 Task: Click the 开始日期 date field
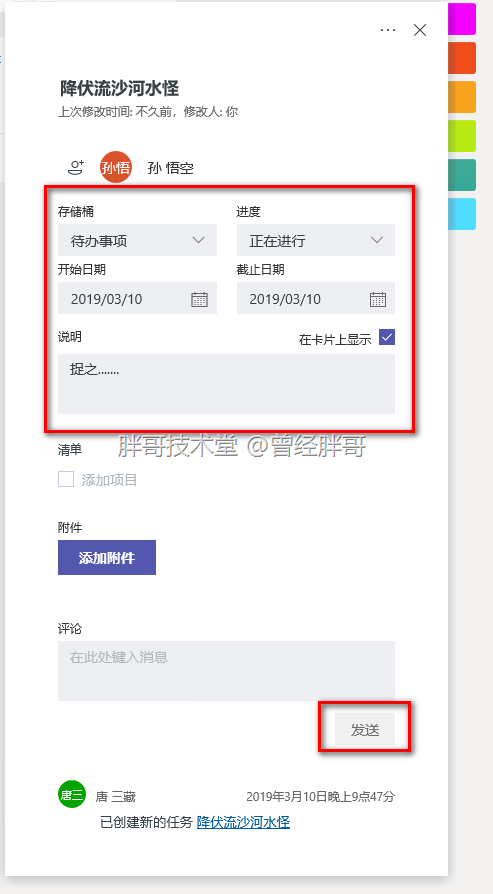(137, 298)
